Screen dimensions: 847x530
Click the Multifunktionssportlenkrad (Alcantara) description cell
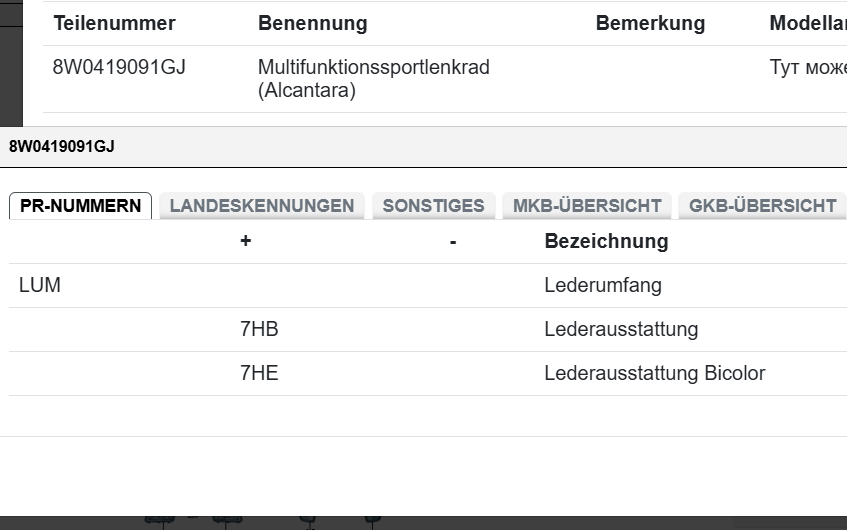pyautogui.click(x=373, y=79)
